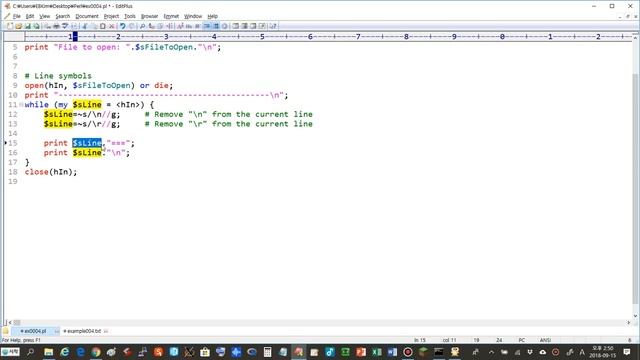The image size is (640, 360).
Task: Switch to the ex0004.pl document tab
Action: pos(35,331)
